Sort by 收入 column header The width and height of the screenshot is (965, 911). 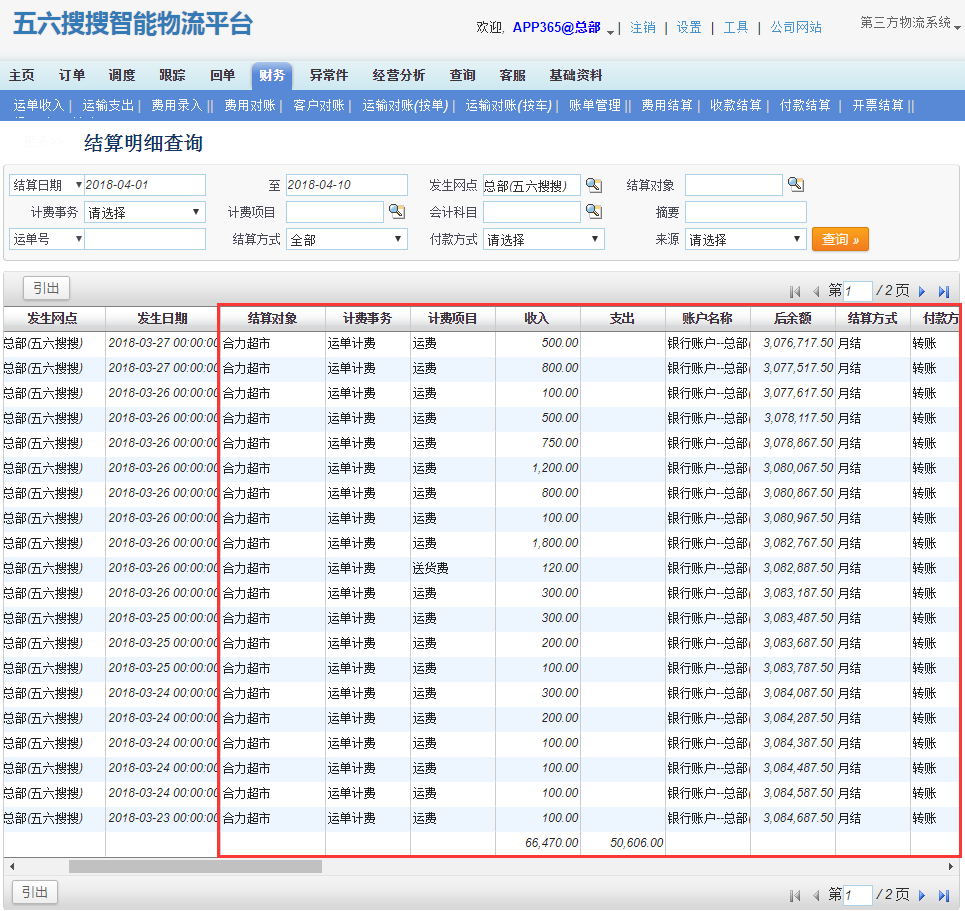point(537,318)
